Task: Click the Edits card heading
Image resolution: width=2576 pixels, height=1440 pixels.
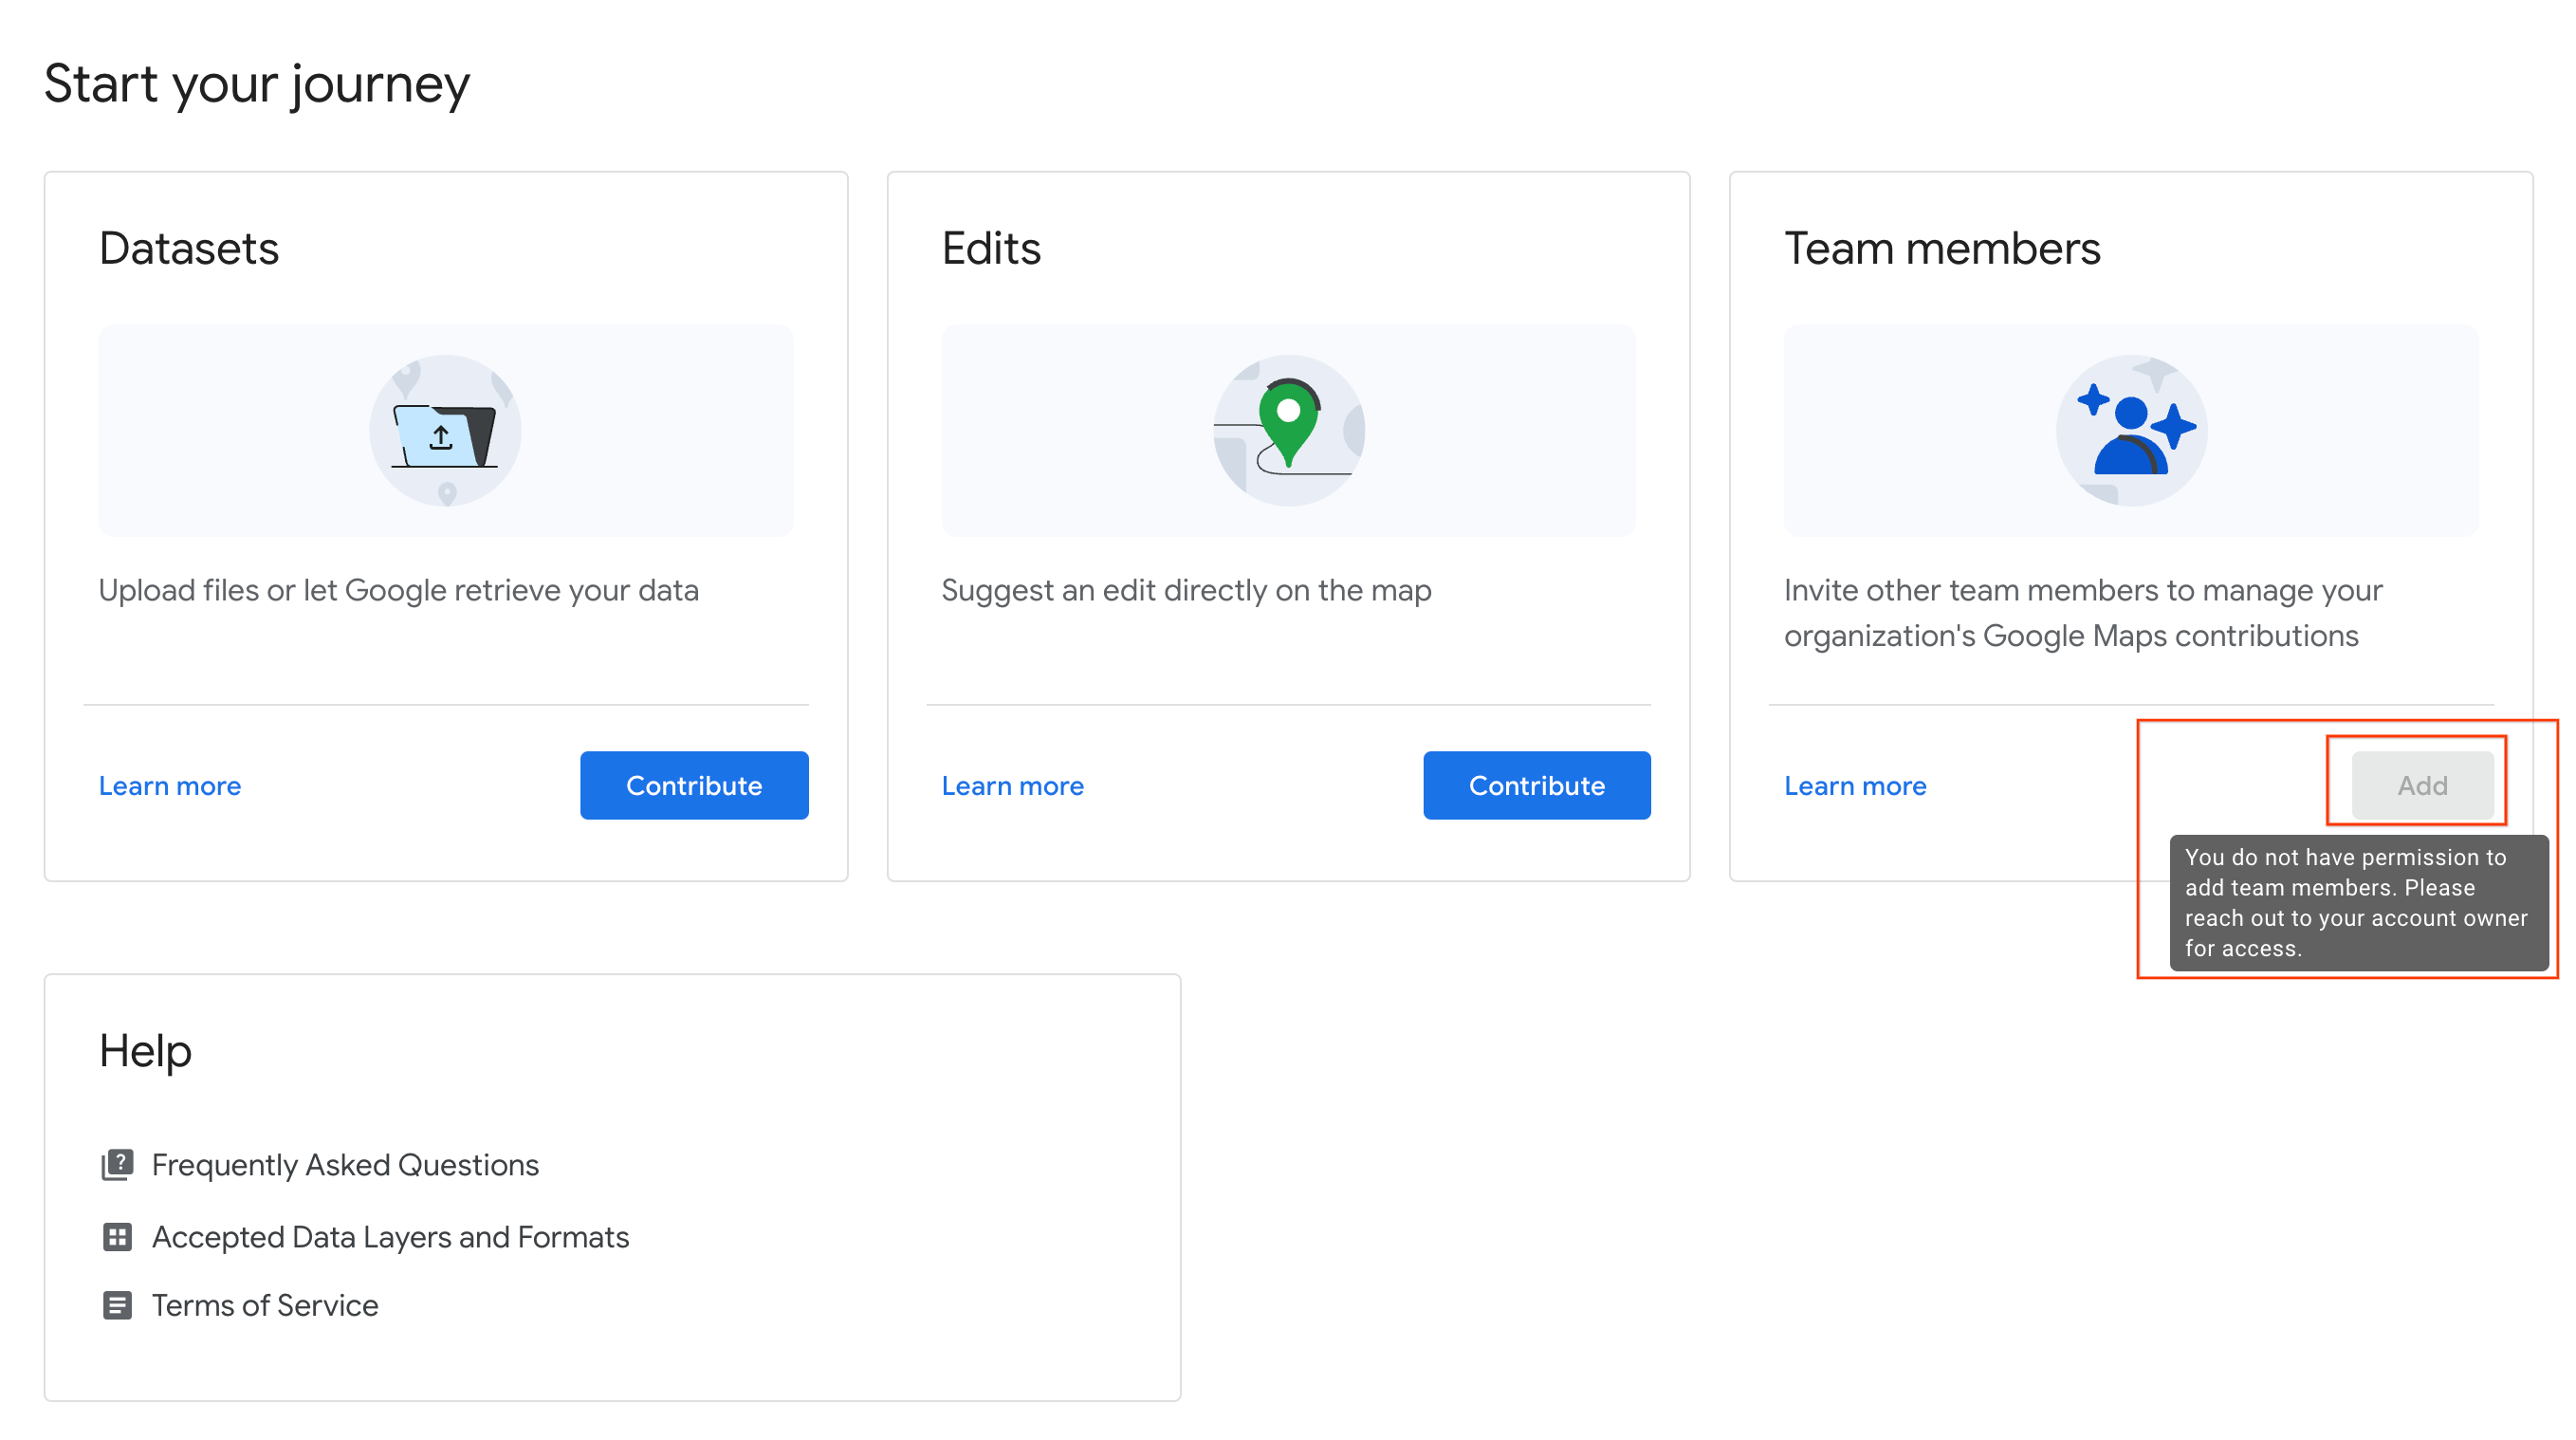Action: pos(991,248)
